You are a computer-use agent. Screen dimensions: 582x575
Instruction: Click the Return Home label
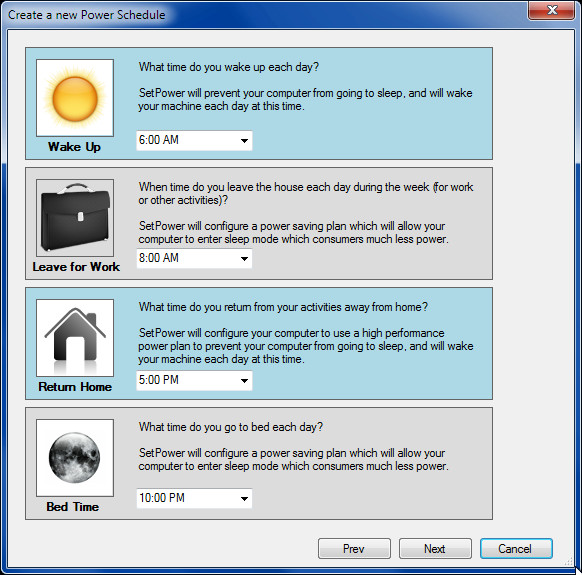coord(75,387)
